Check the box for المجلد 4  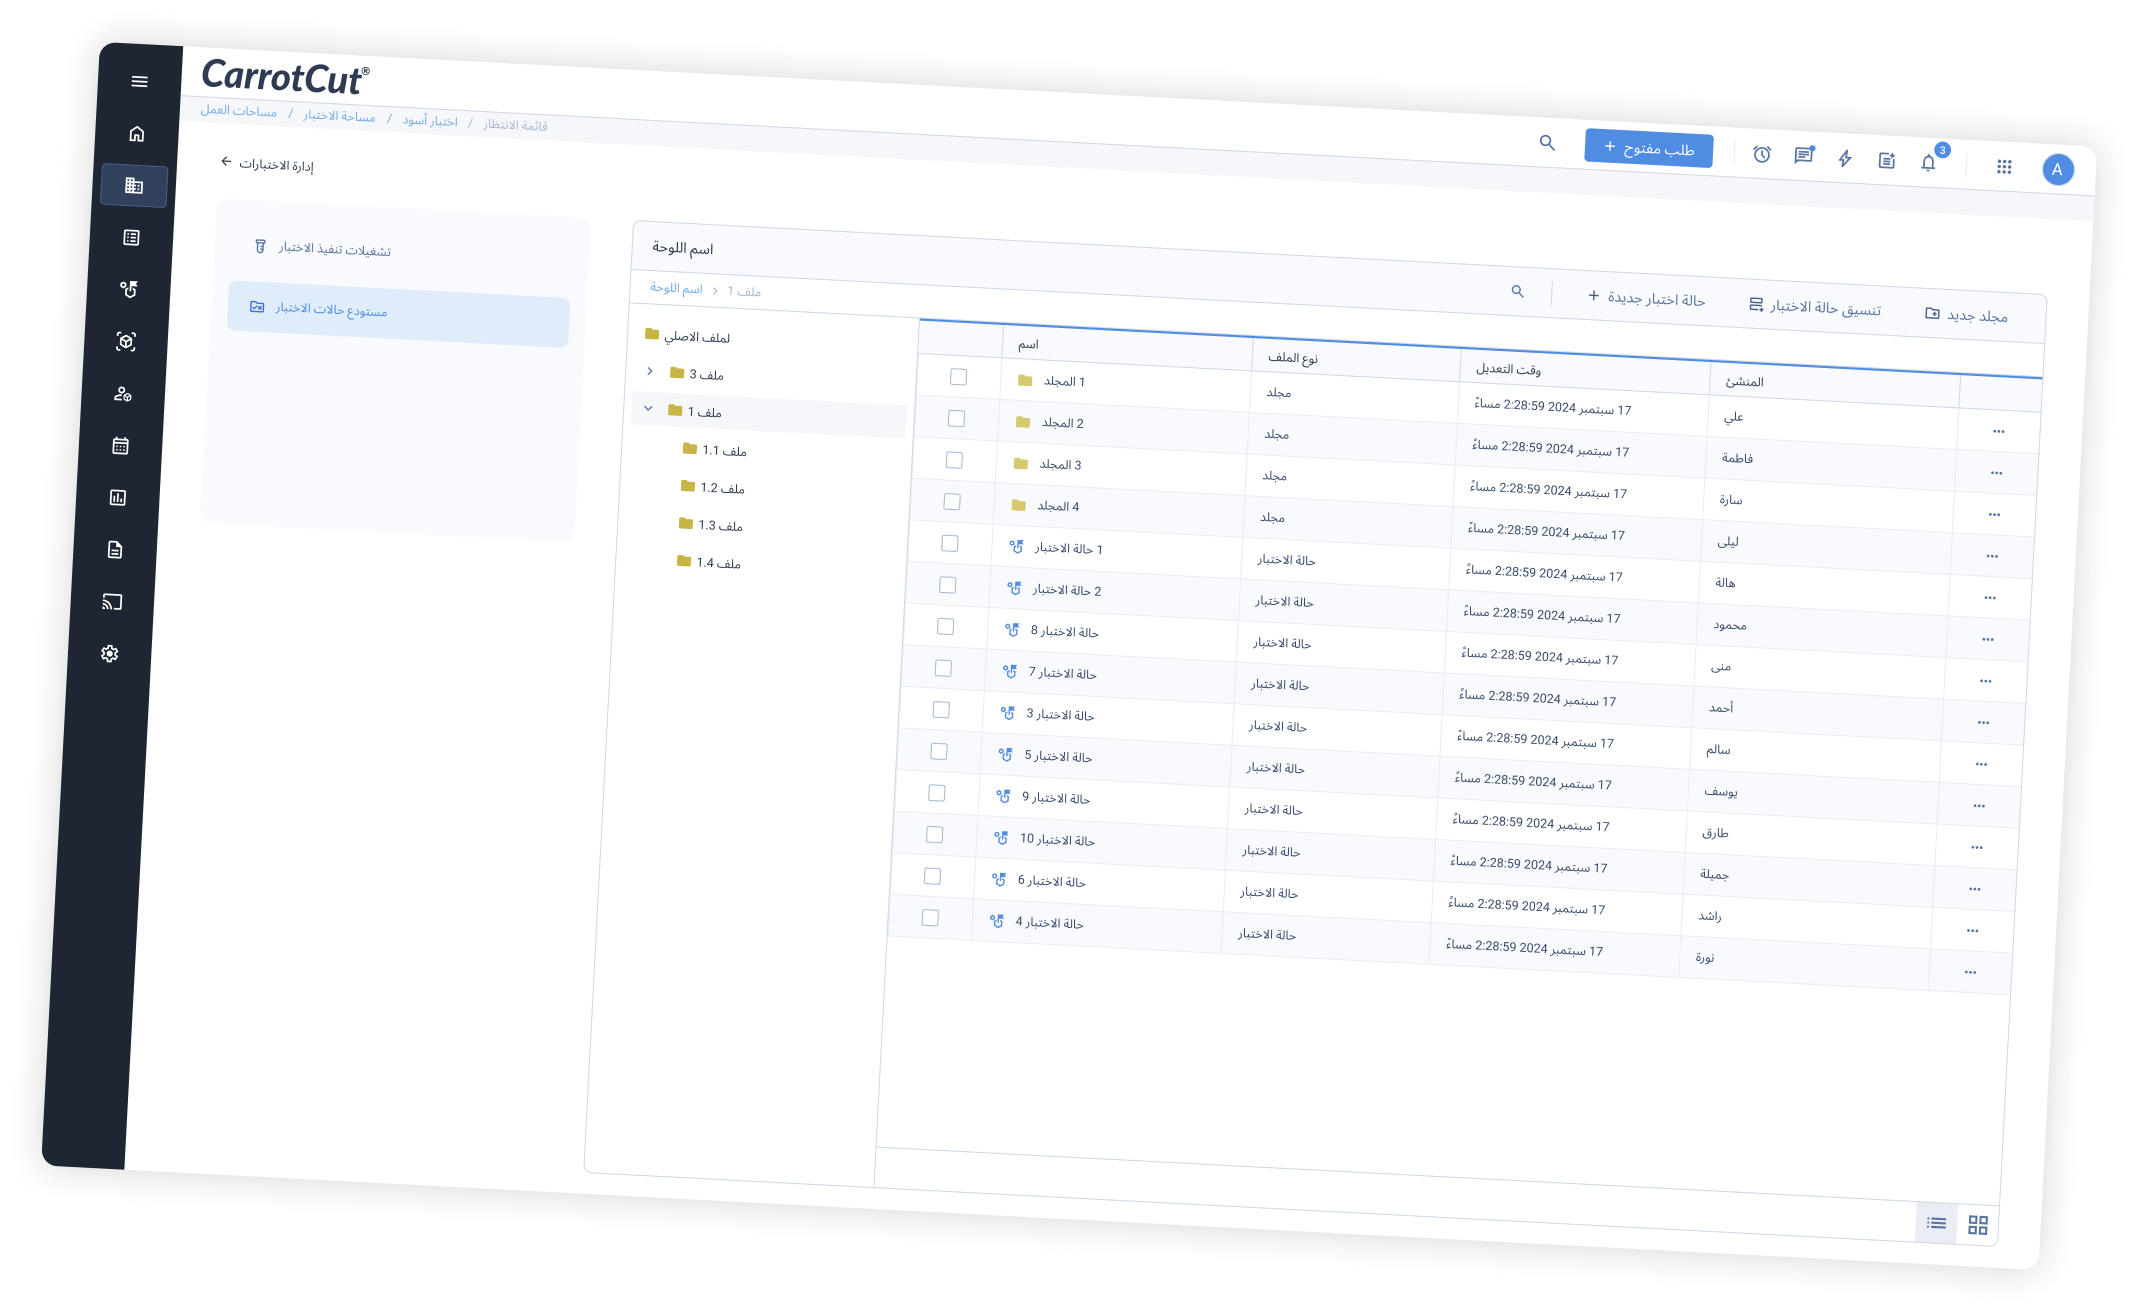click(952, 502)
